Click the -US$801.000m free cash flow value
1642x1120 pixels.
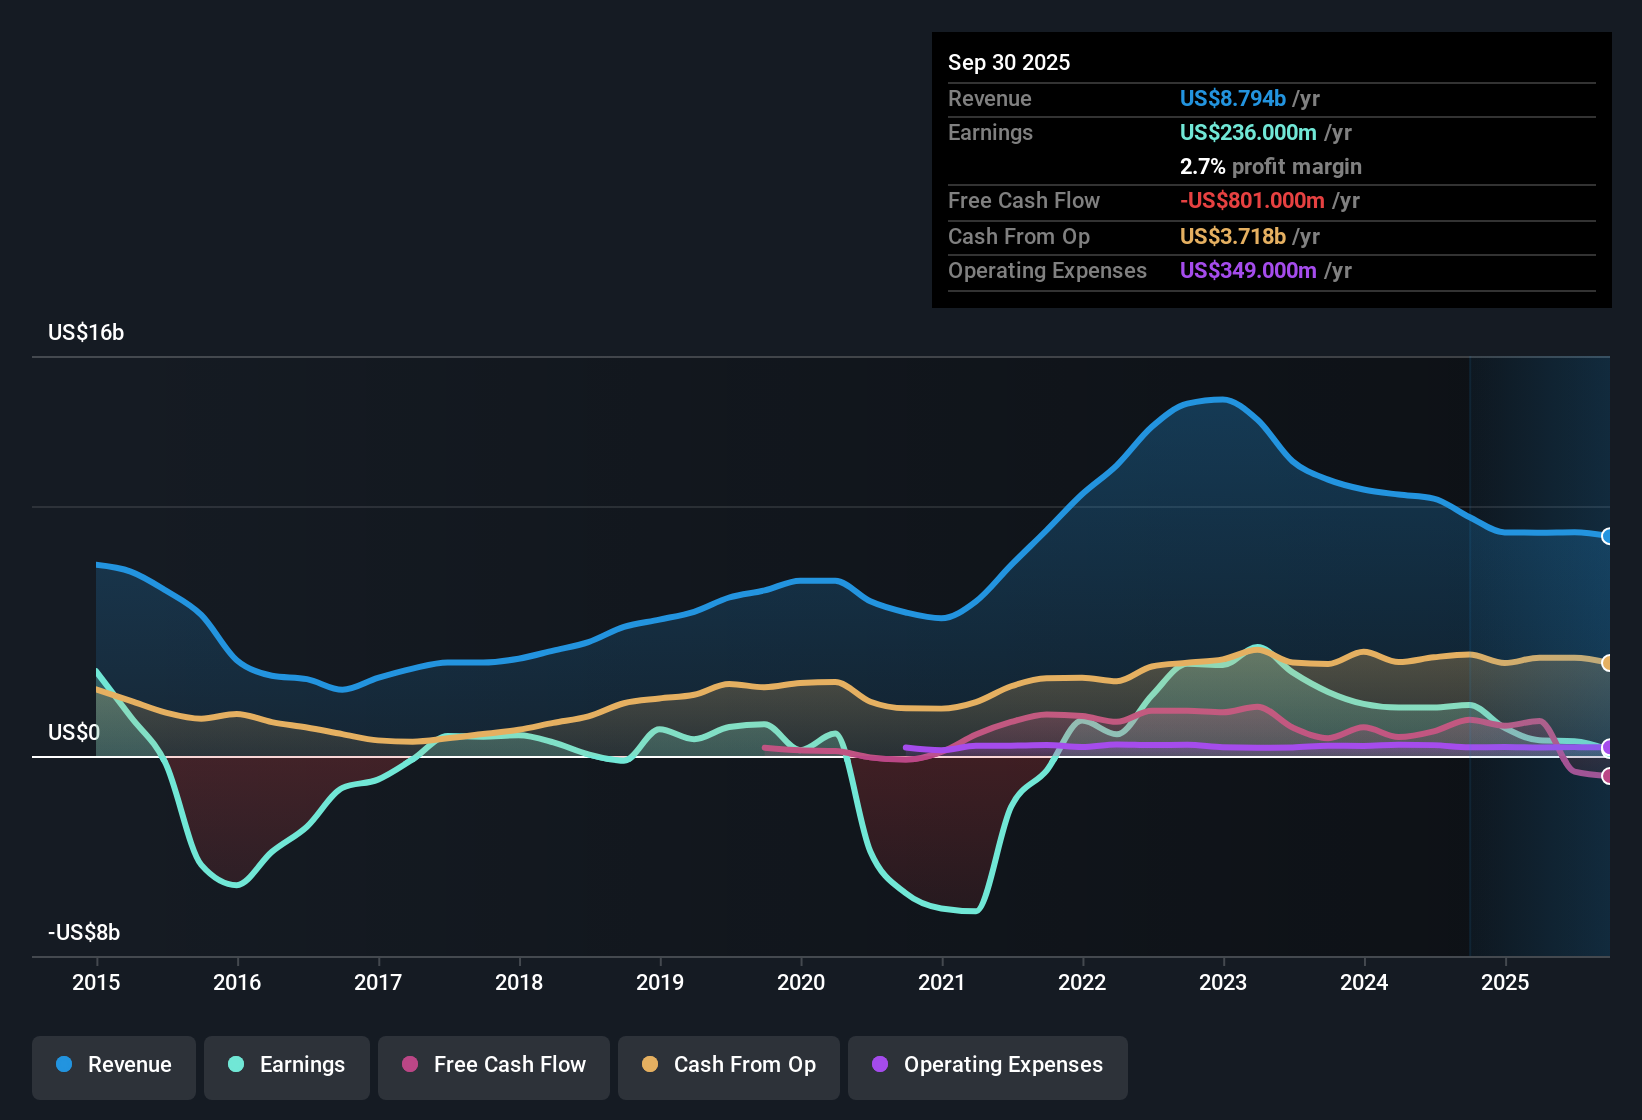1252,200
